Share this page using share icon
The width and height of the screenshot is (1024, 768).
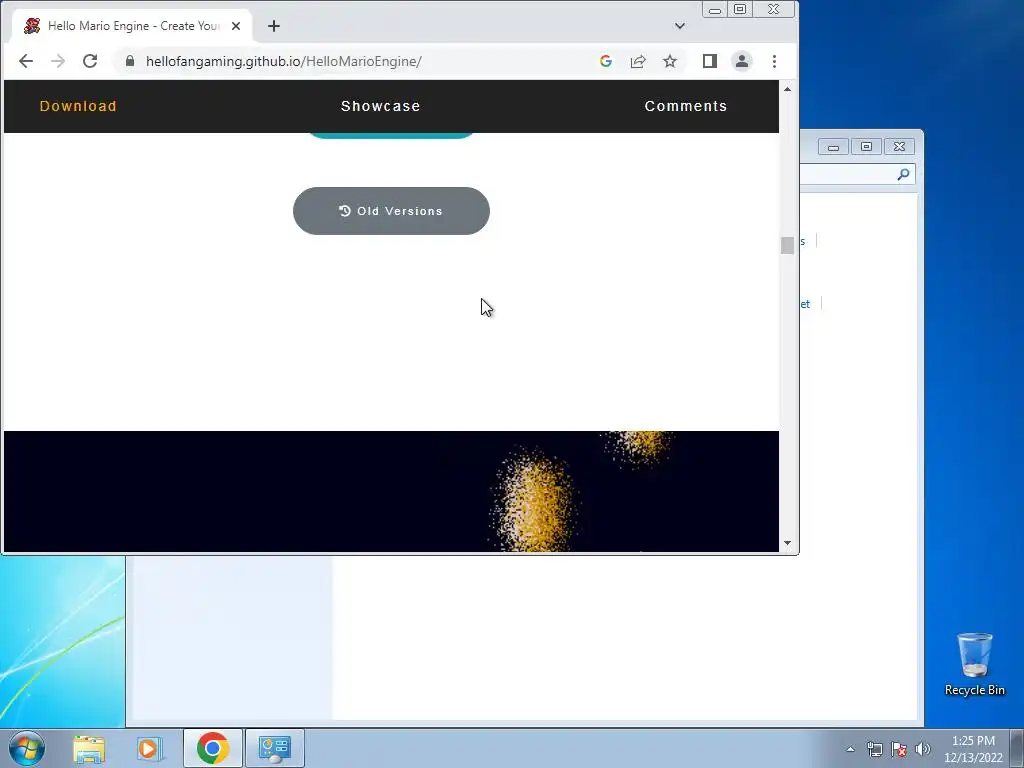pyautogui.click(x=638, y=61)
